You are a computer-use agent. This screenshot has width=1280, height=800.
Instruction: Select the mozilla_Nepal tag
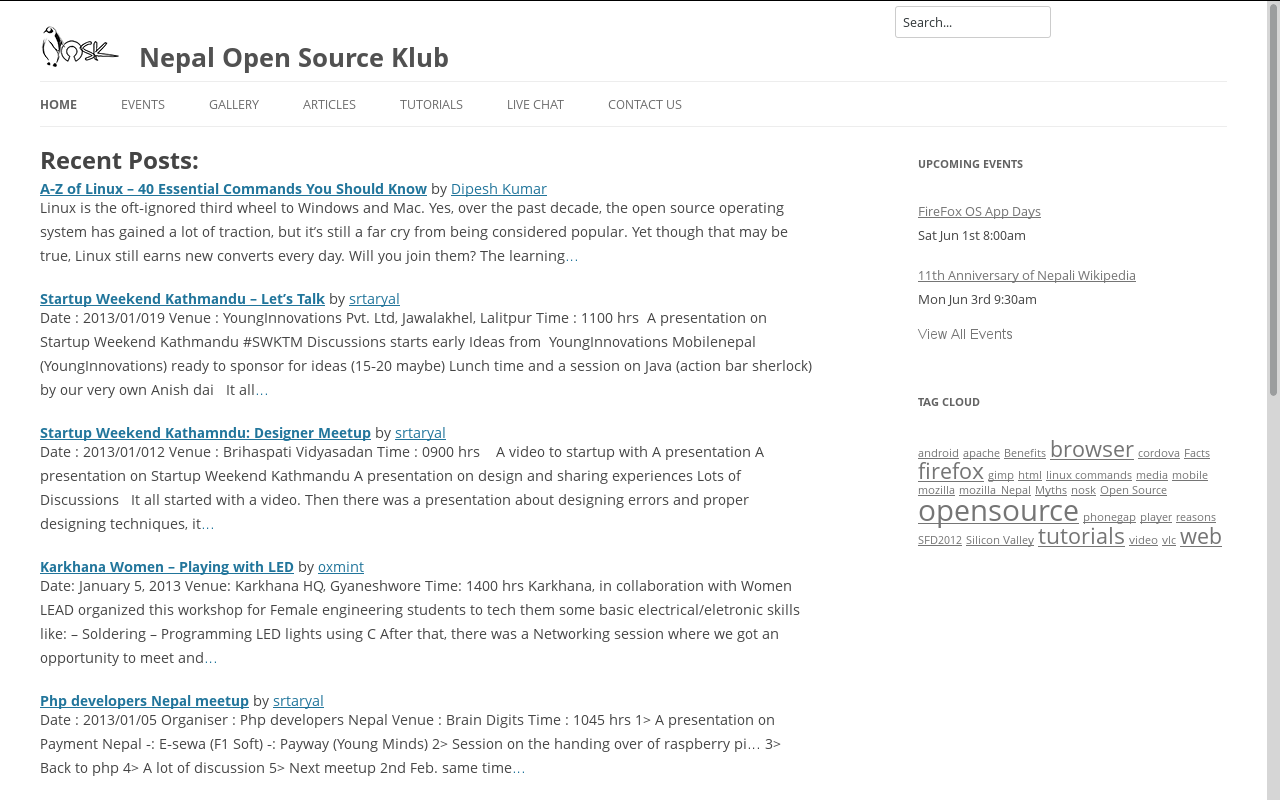pyautogui.click(x=995, y=490)
